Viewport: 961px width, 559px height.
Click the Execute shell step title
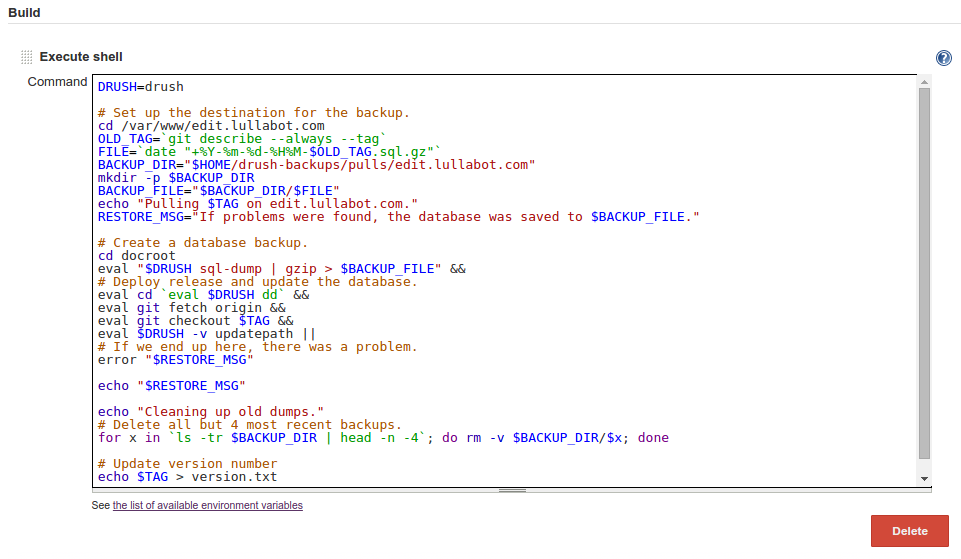(81, 57)
